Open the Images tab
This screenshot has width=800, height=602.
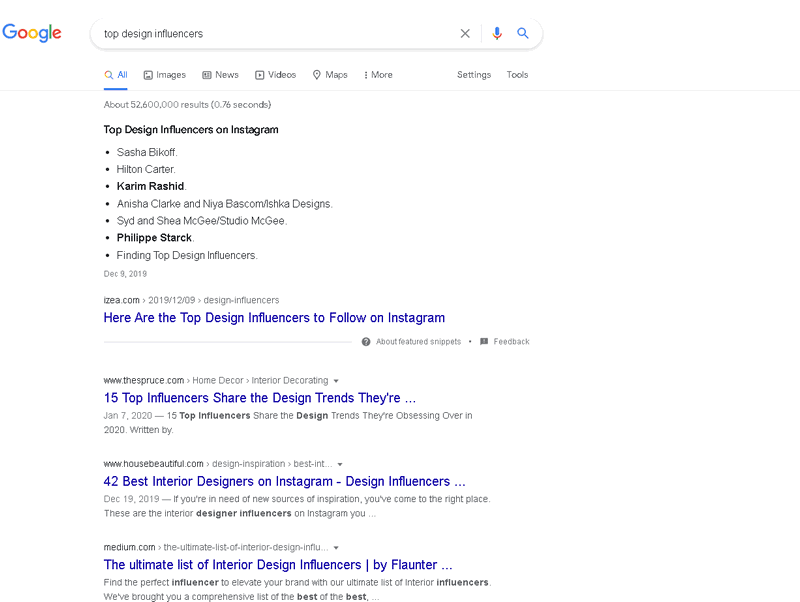point(164,75)
